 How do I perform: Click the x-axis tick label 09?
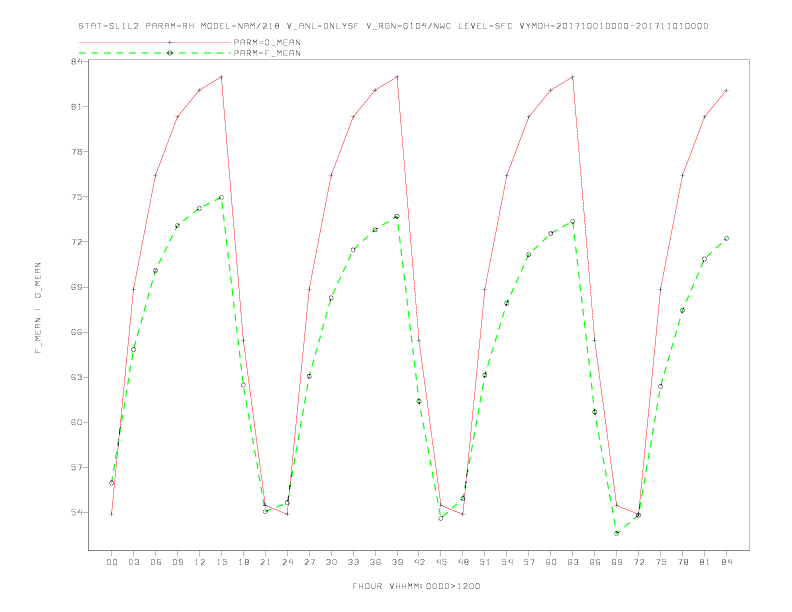(x=177, y=562)
